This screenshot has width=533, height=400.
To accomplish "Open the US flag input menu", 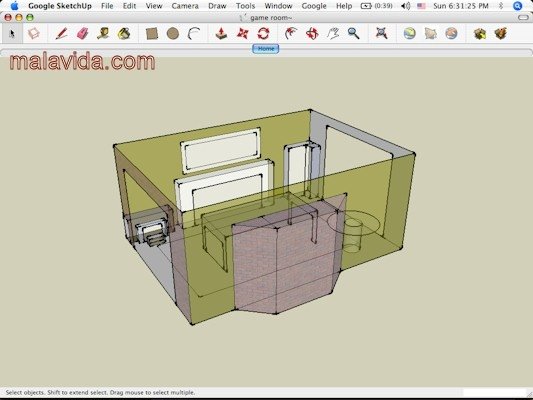I will 421,6.
